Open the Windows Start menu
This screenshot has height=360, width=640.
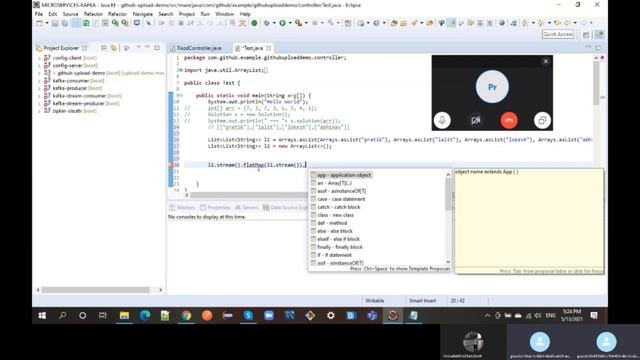[42, 316]
